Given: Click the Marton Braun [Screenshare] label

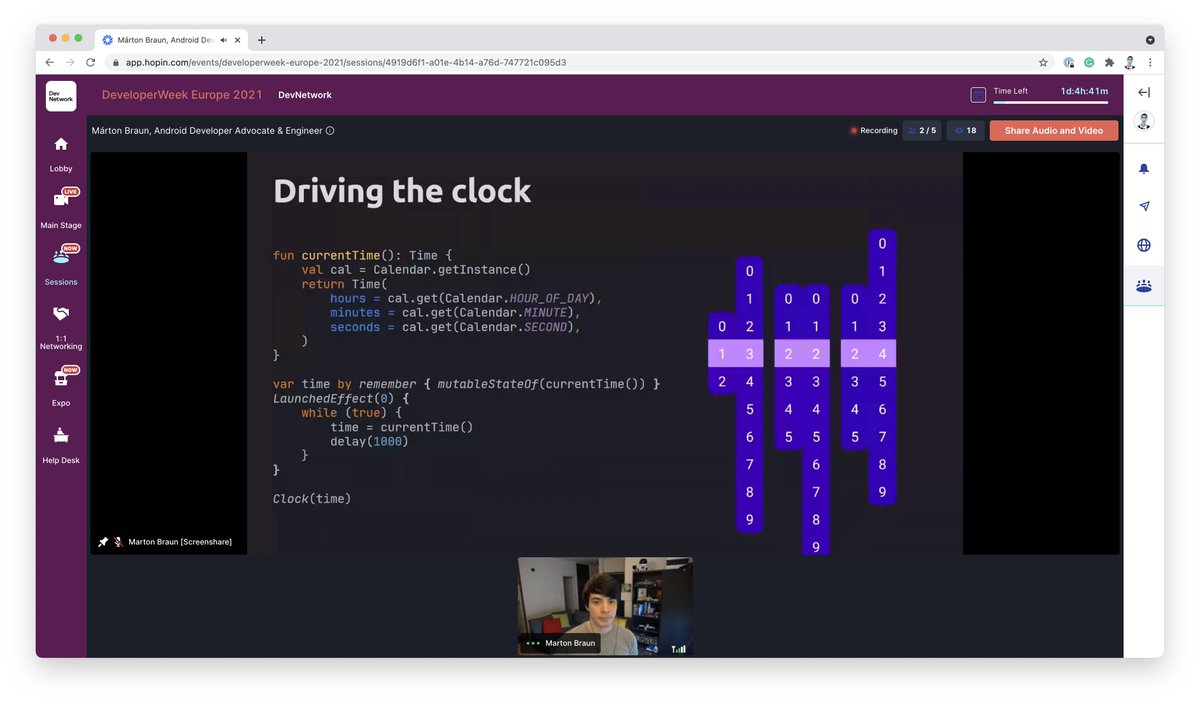Looking at the screenshot, I should pos(180,542).
